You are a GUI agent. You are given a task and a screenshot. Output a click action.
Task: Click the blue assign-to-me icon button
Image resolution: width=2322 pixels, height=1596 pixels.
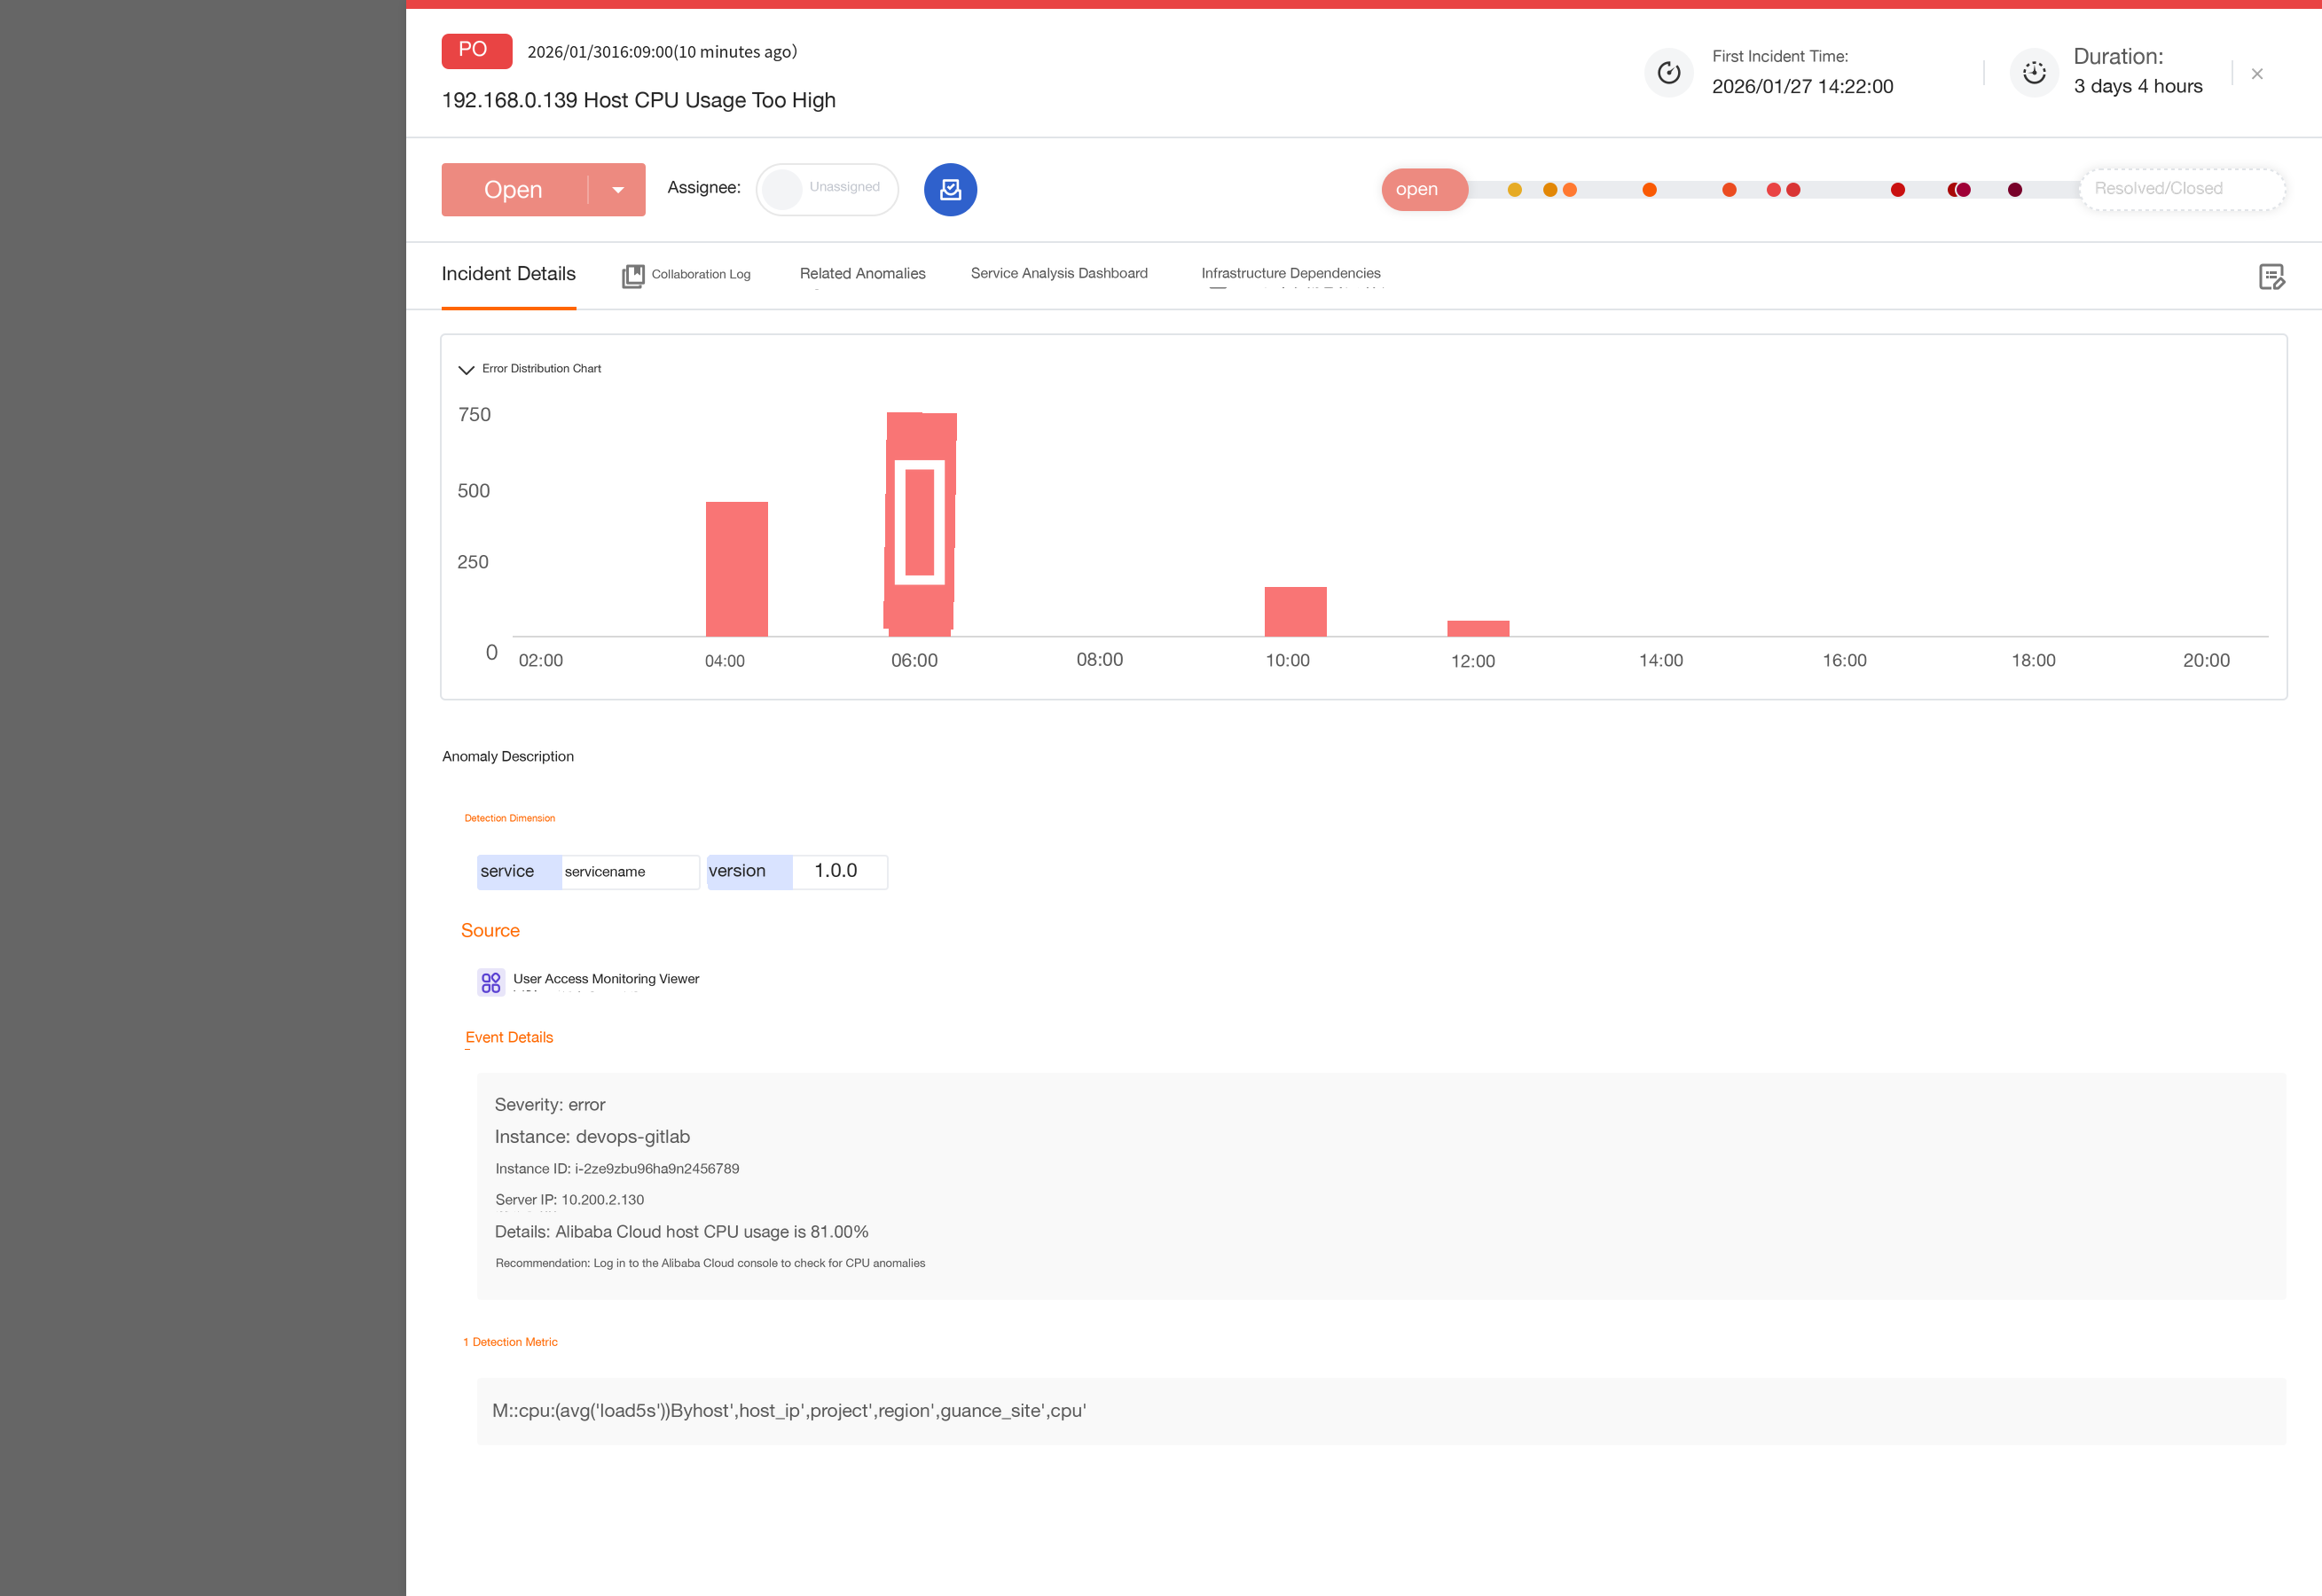[x=950, y=189]
